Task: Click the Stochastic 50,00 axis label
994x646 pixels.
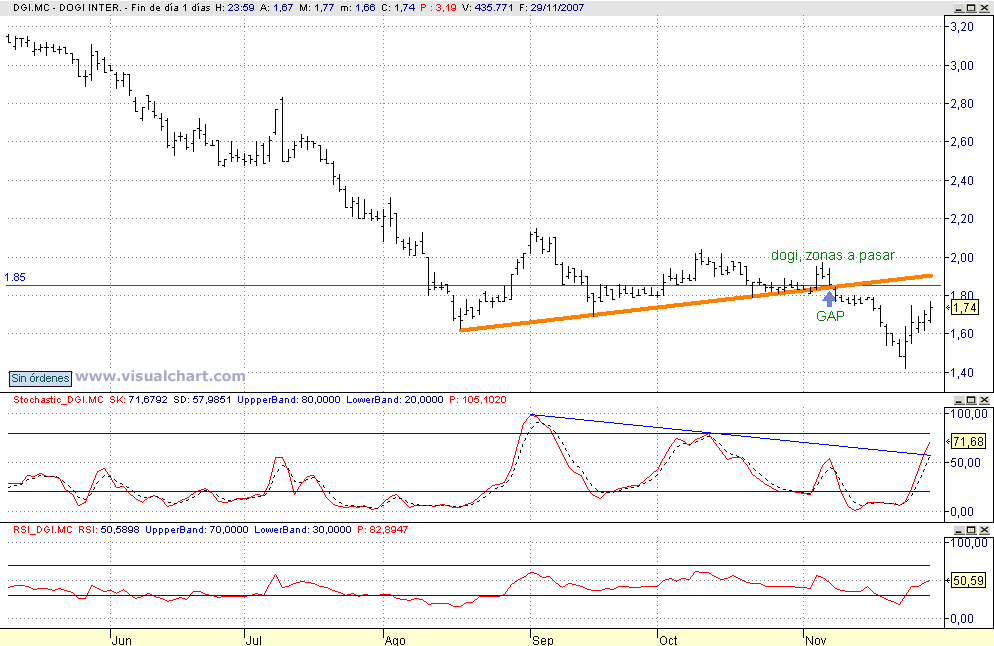Action: (965, 463)
